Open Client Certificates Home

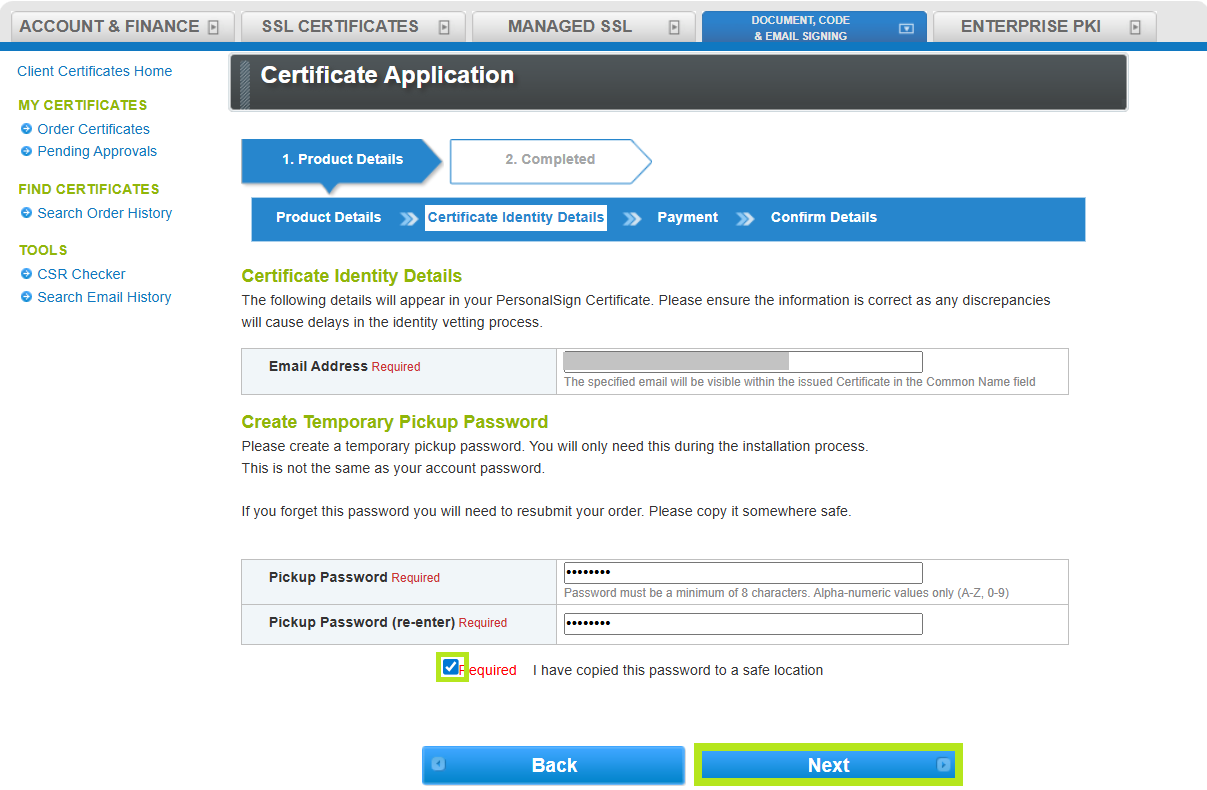coord(94,71)
